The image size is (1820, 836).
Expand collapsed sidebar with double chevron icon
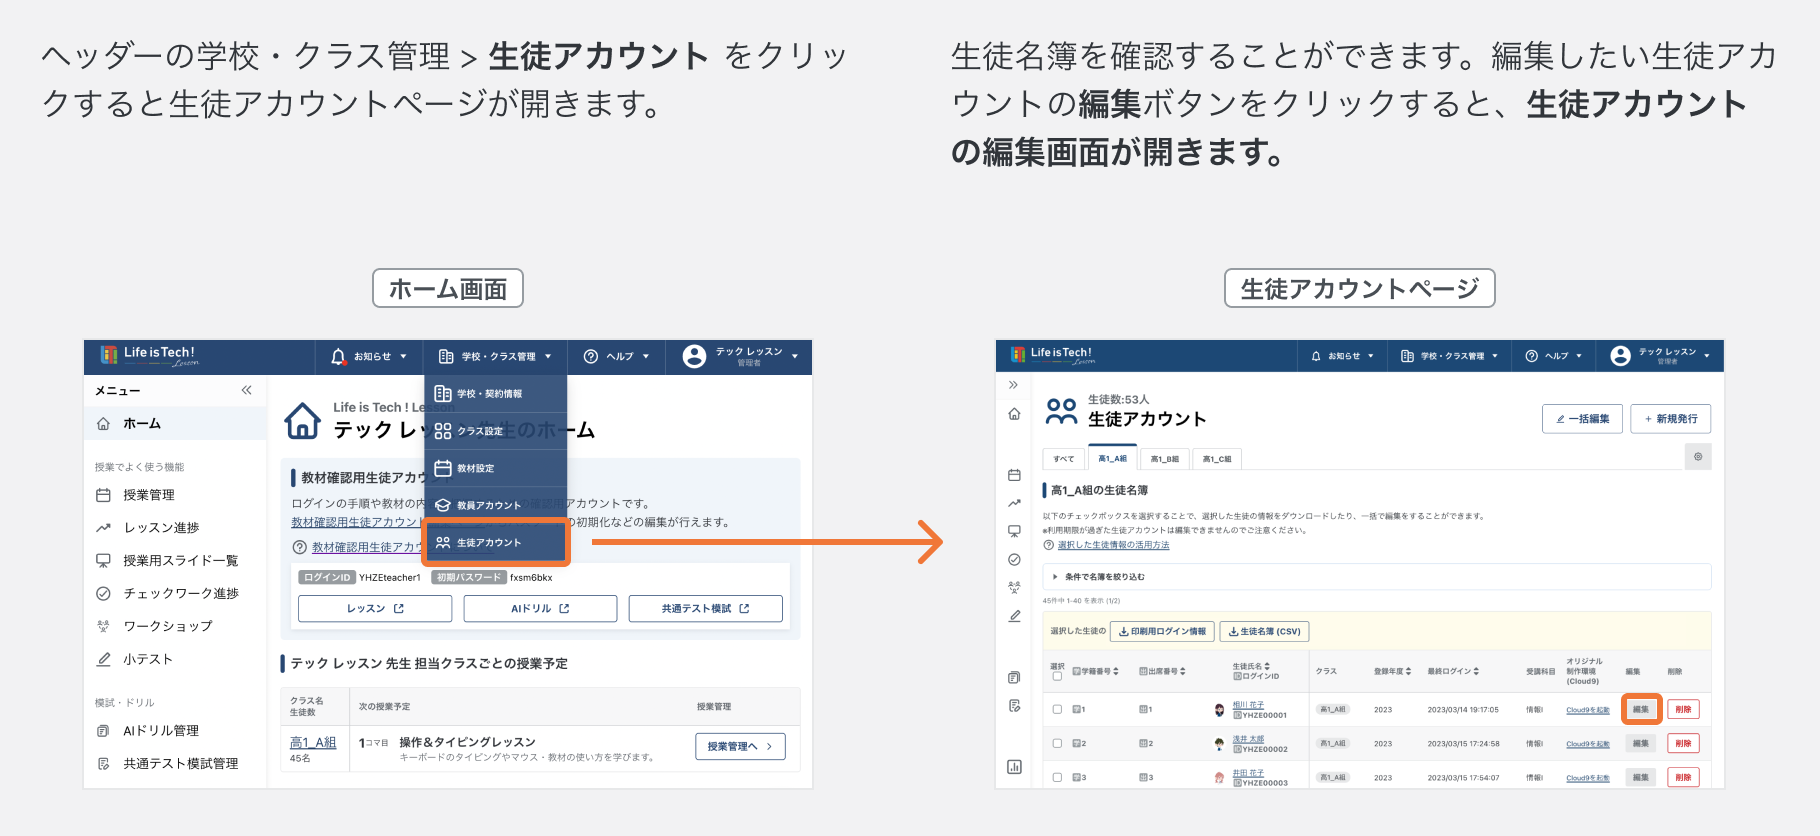[x=1013, y=385]
